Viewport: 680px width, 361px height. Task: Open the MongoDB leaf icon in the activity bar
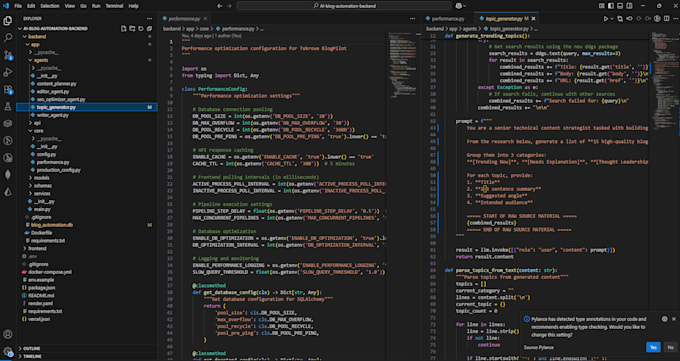pos(7,174)
